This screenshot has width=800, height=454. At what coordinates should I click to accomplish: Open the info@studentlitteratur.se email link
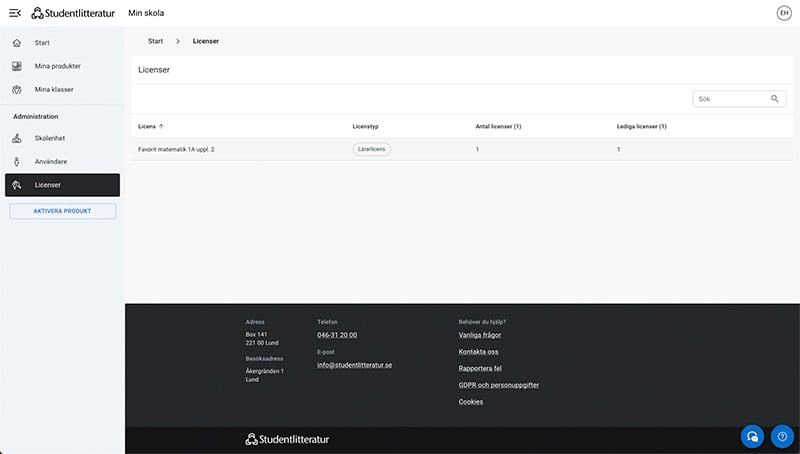355,365
